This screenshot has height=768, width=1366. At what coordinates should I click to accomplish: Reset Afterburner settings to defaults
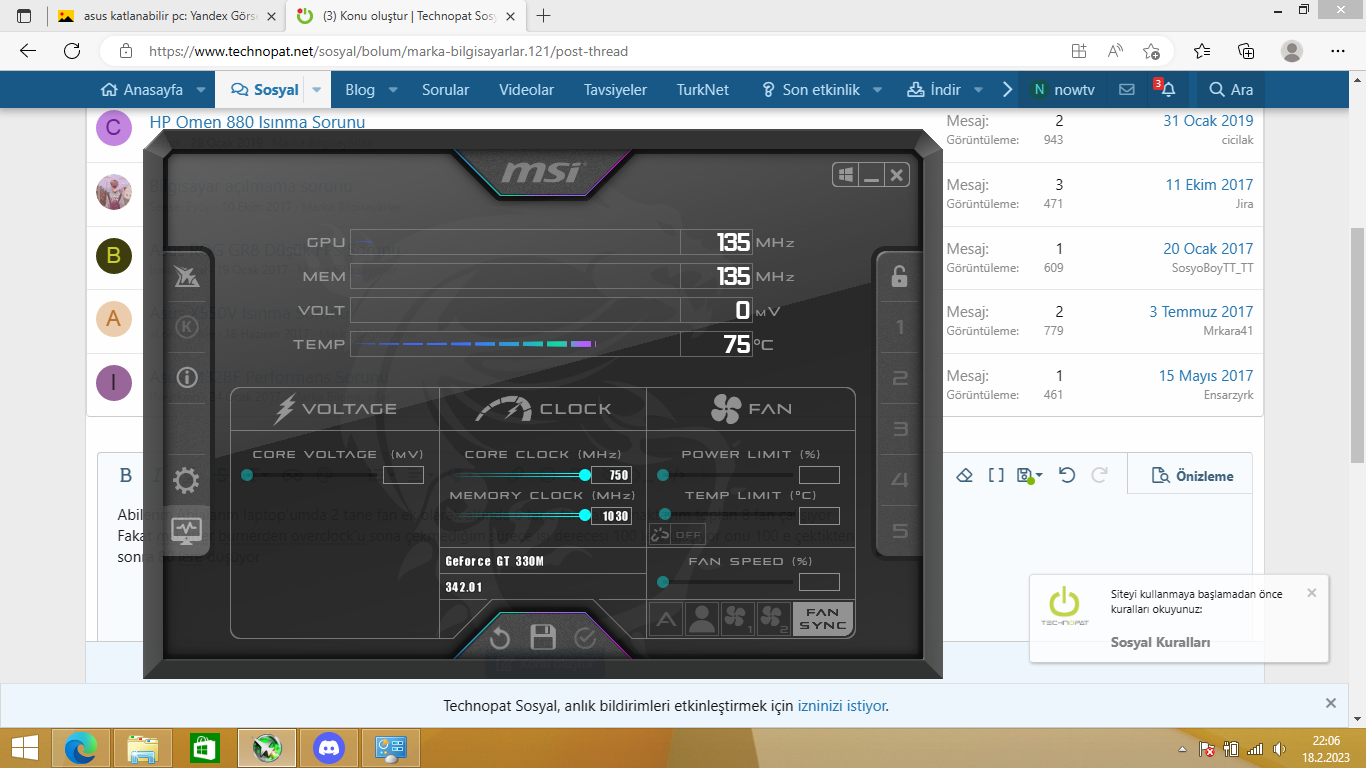(500, 638)
